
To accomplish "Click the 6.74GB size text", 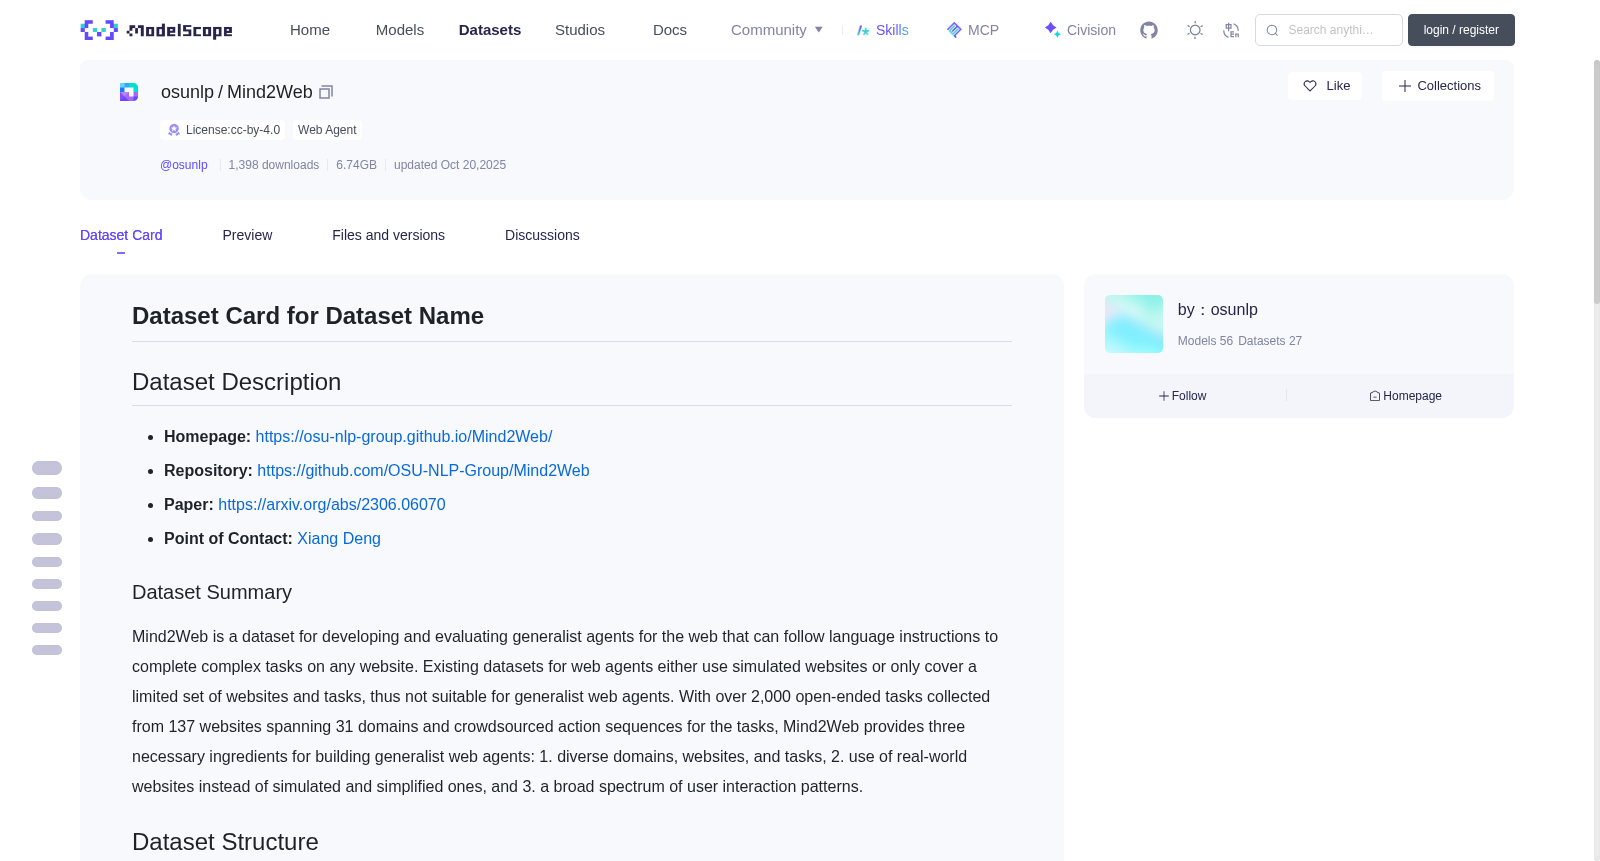I will tap(356, 165).
